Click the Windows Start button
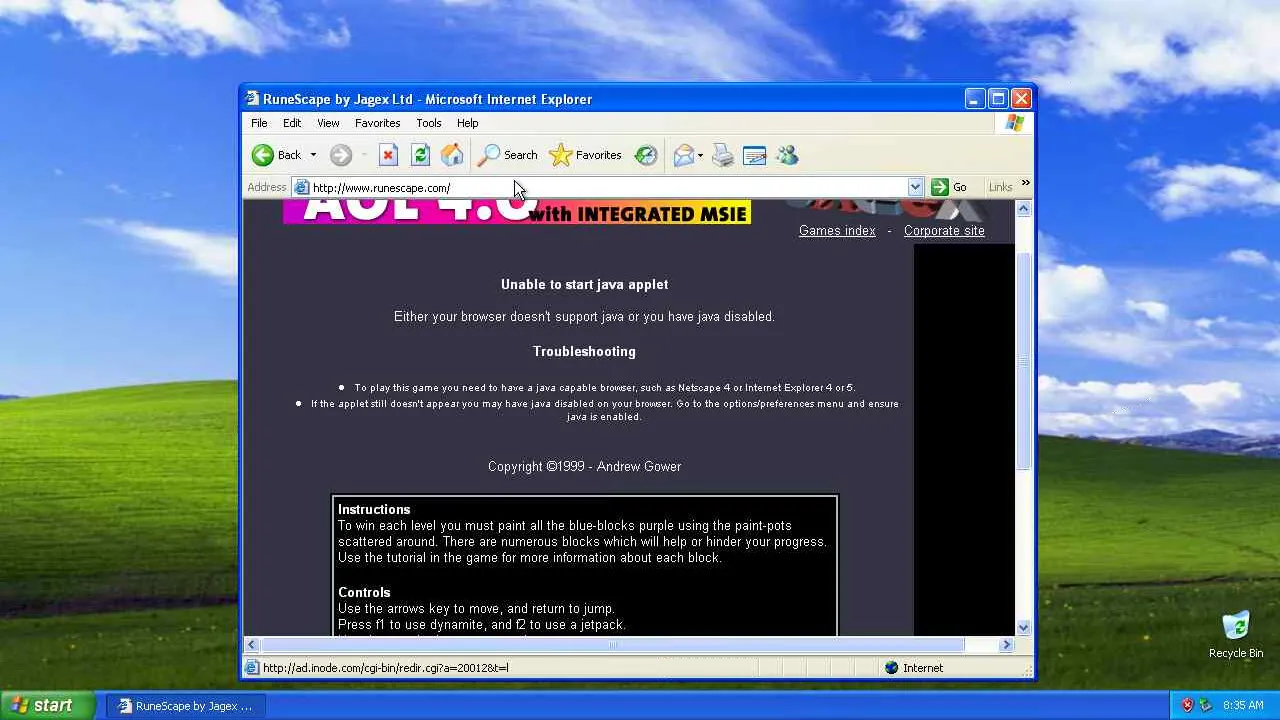The width and height of the screenshot is (1280, 720). [x=47, y=705]
